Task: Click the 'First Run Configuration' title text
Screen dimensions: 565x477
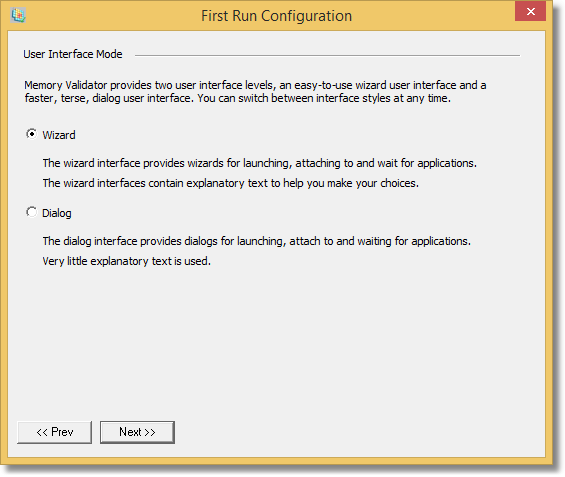Action: [276, 16]
